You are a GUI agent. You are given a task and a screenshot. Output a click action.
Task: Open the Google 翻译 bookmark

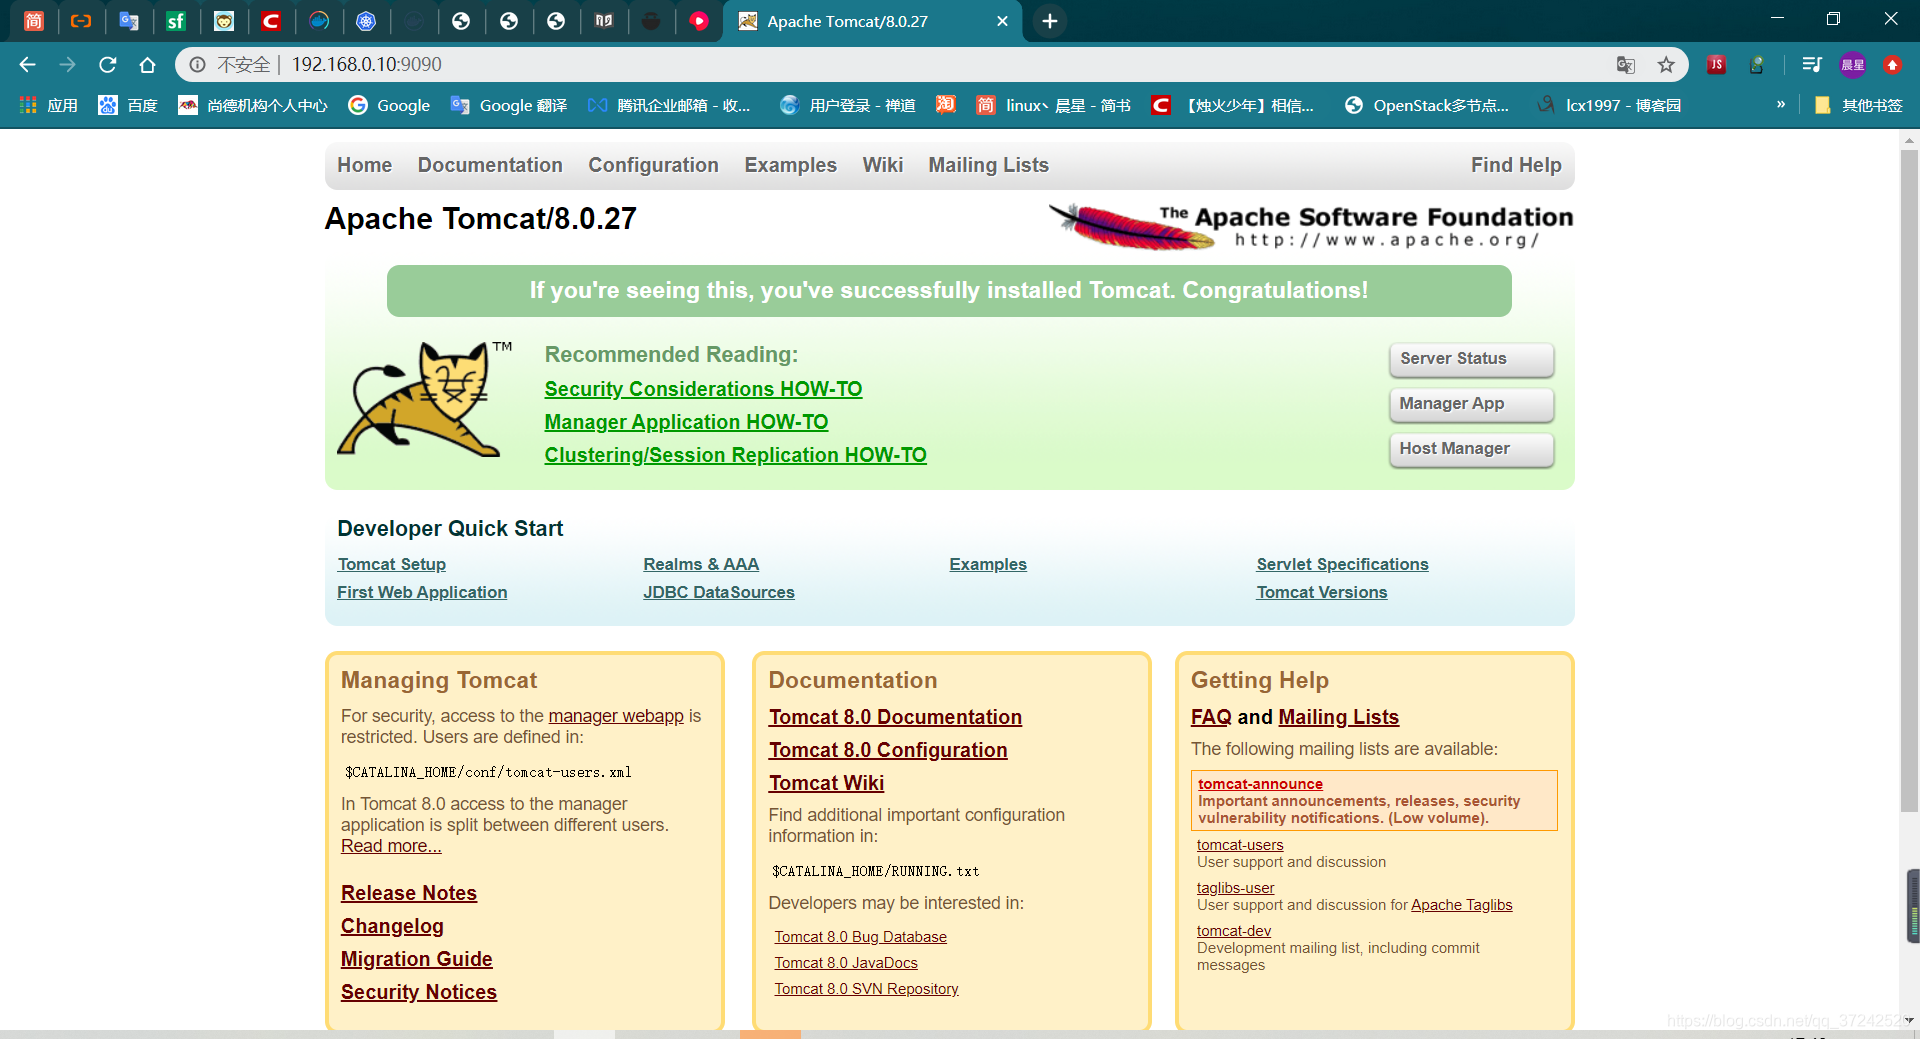coord(509,105)
